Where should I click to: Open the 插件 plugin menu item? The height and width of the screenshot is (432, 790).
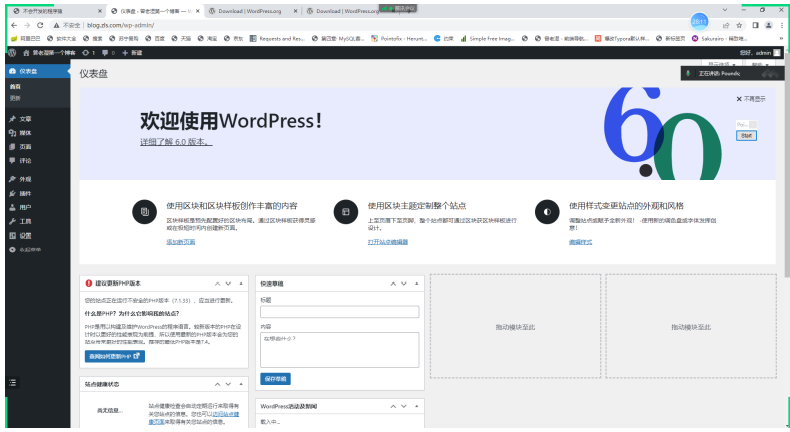(x=38, y=193)
